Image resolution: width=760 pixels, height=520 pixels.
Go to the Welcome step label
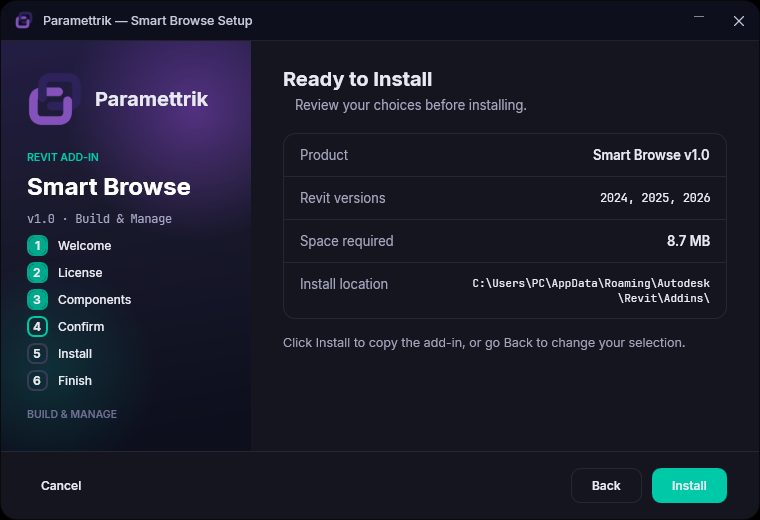click(85, 246)
